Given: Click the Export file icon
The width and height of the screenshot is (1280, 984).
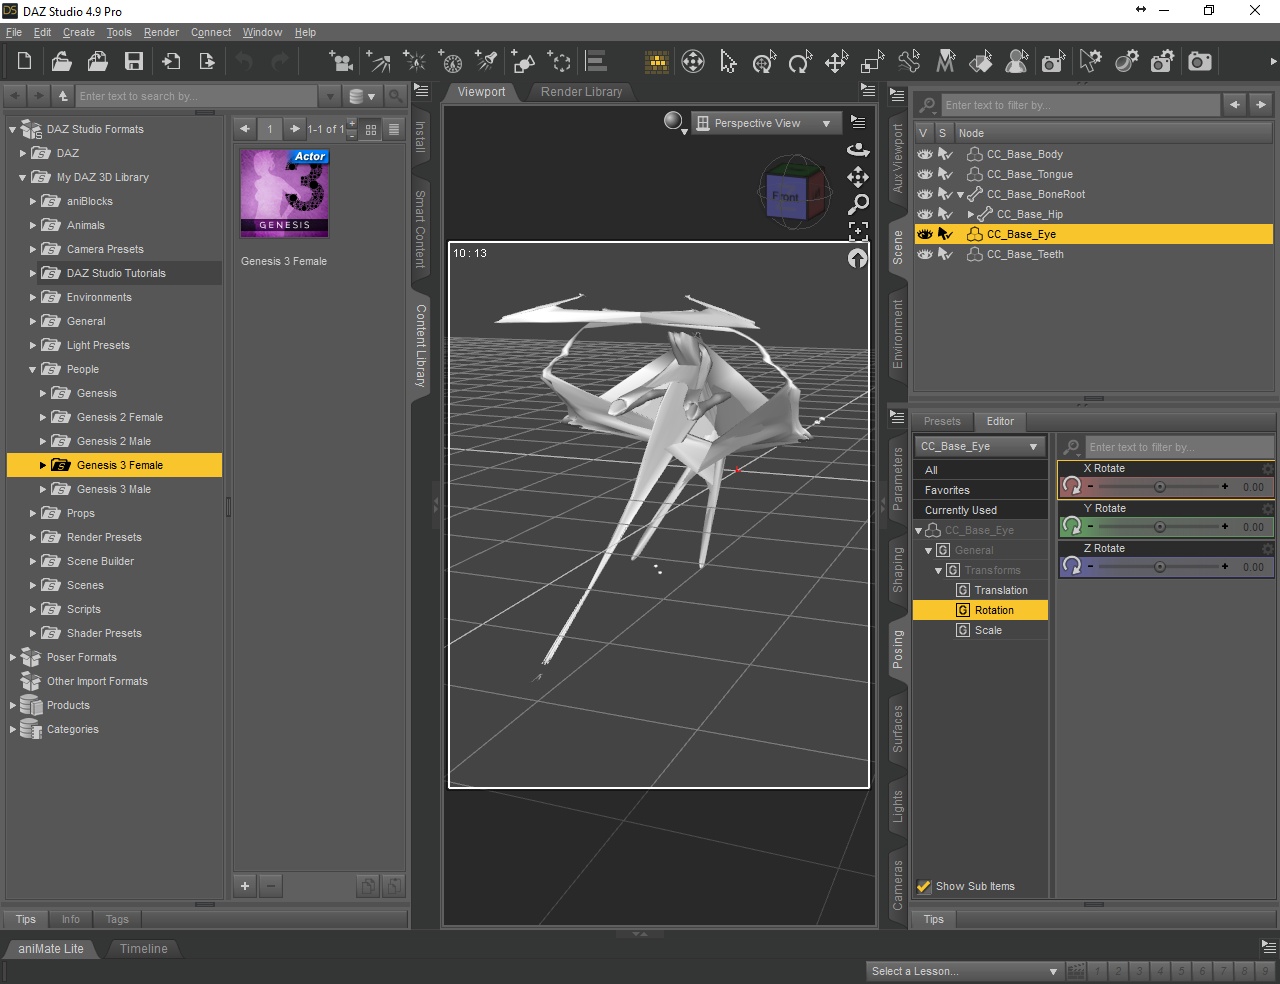Looking at the screenshot, I should pyautogui.click(x=207, y=62).
